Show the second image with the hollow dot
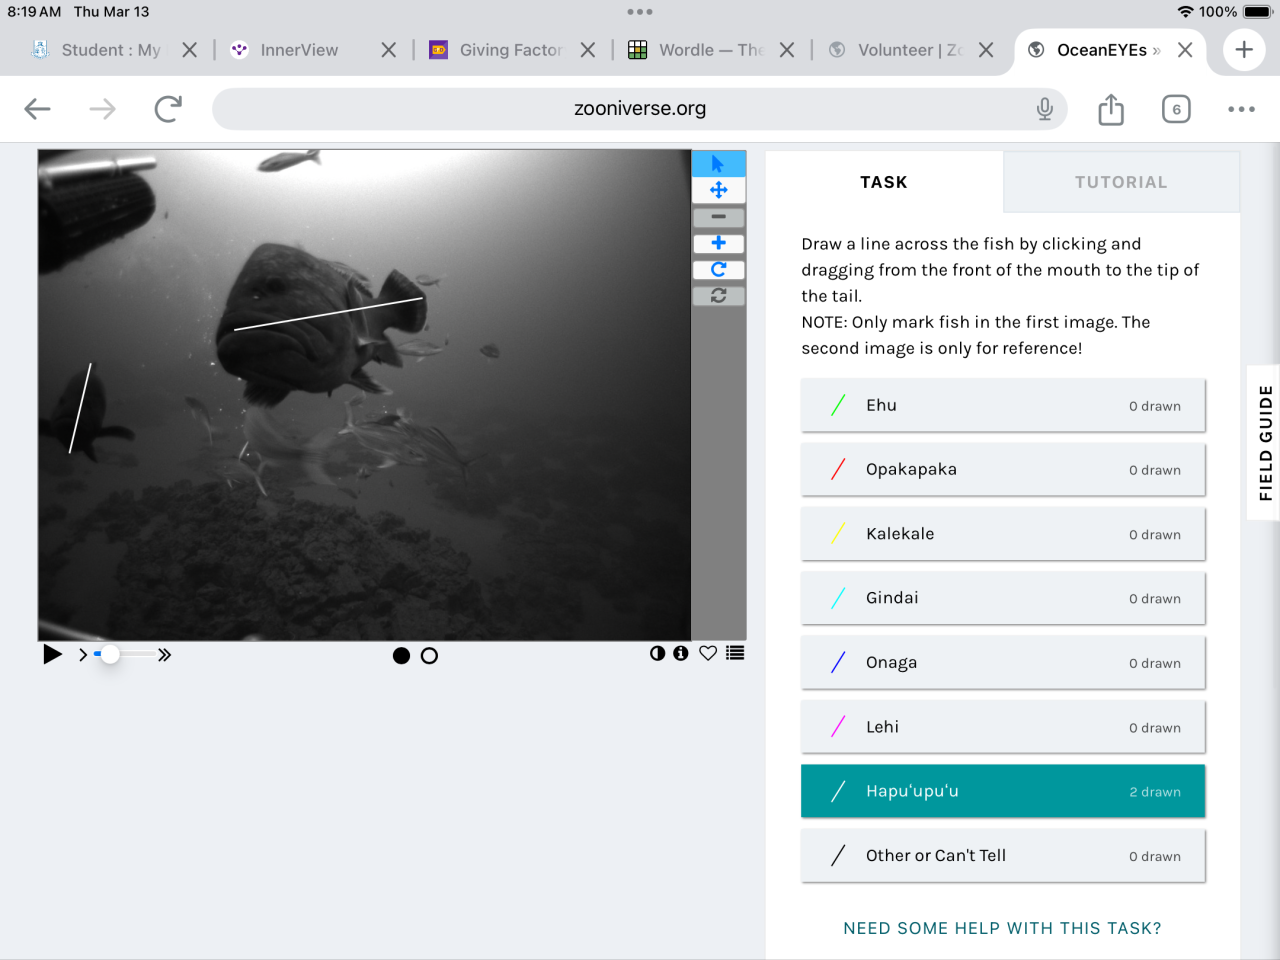Viewport: 1280px width, 960px height. tap(429, 656)
